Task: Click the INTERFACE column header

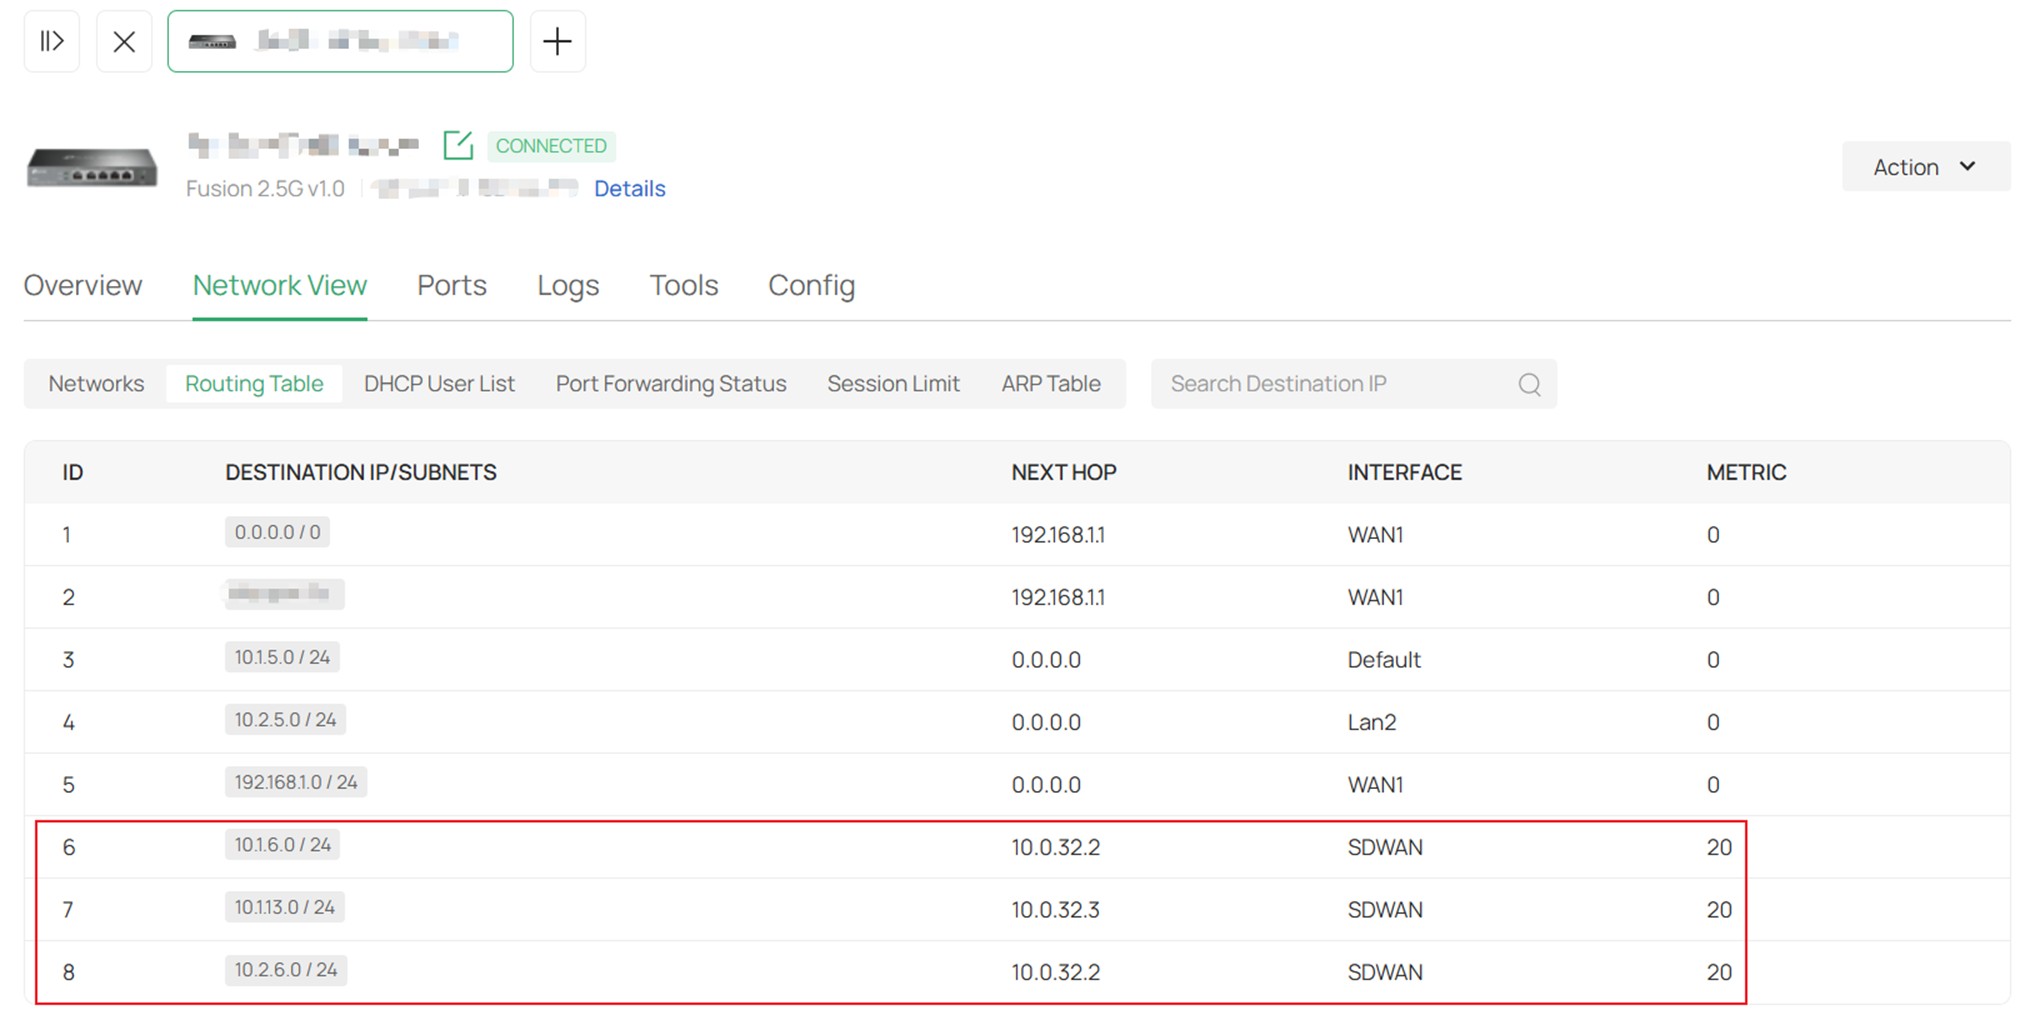Action: click(1405, 473)
